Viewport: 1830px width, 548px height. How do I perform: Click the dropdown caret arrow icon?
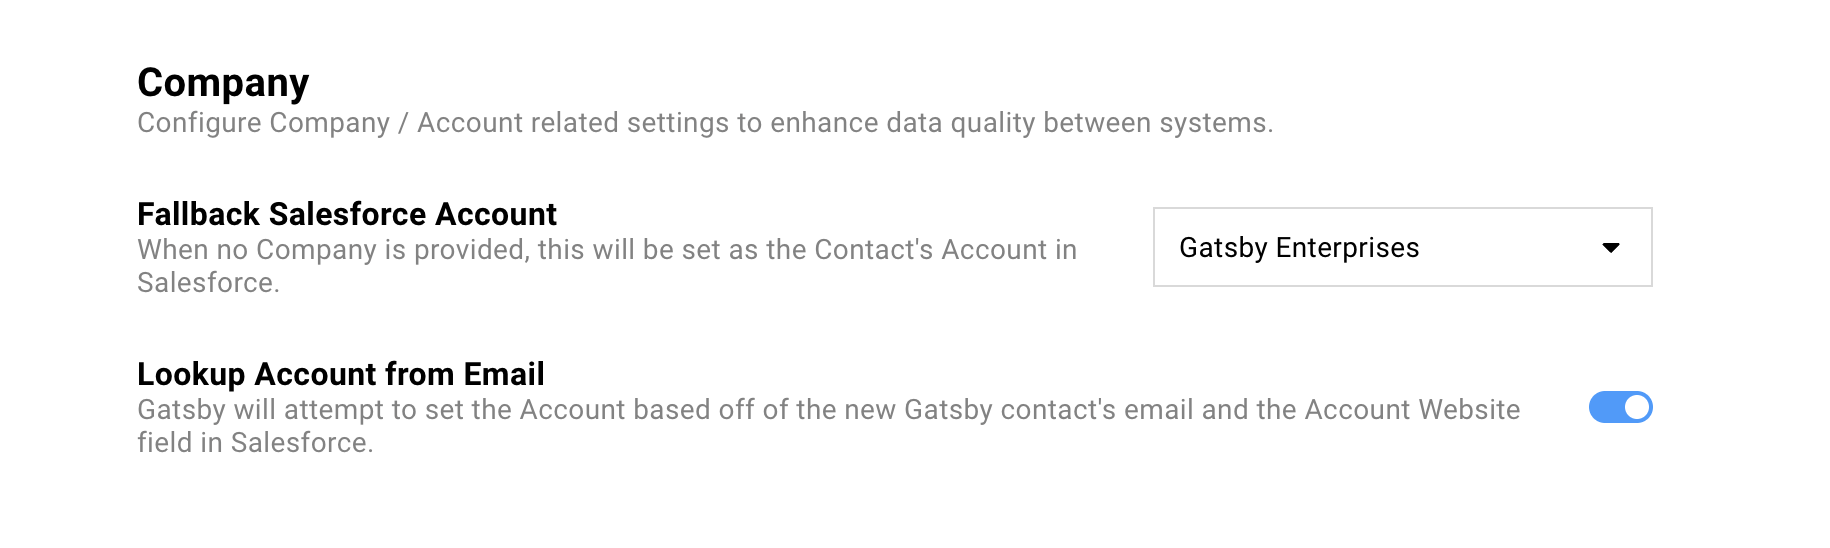[1610, 248]
